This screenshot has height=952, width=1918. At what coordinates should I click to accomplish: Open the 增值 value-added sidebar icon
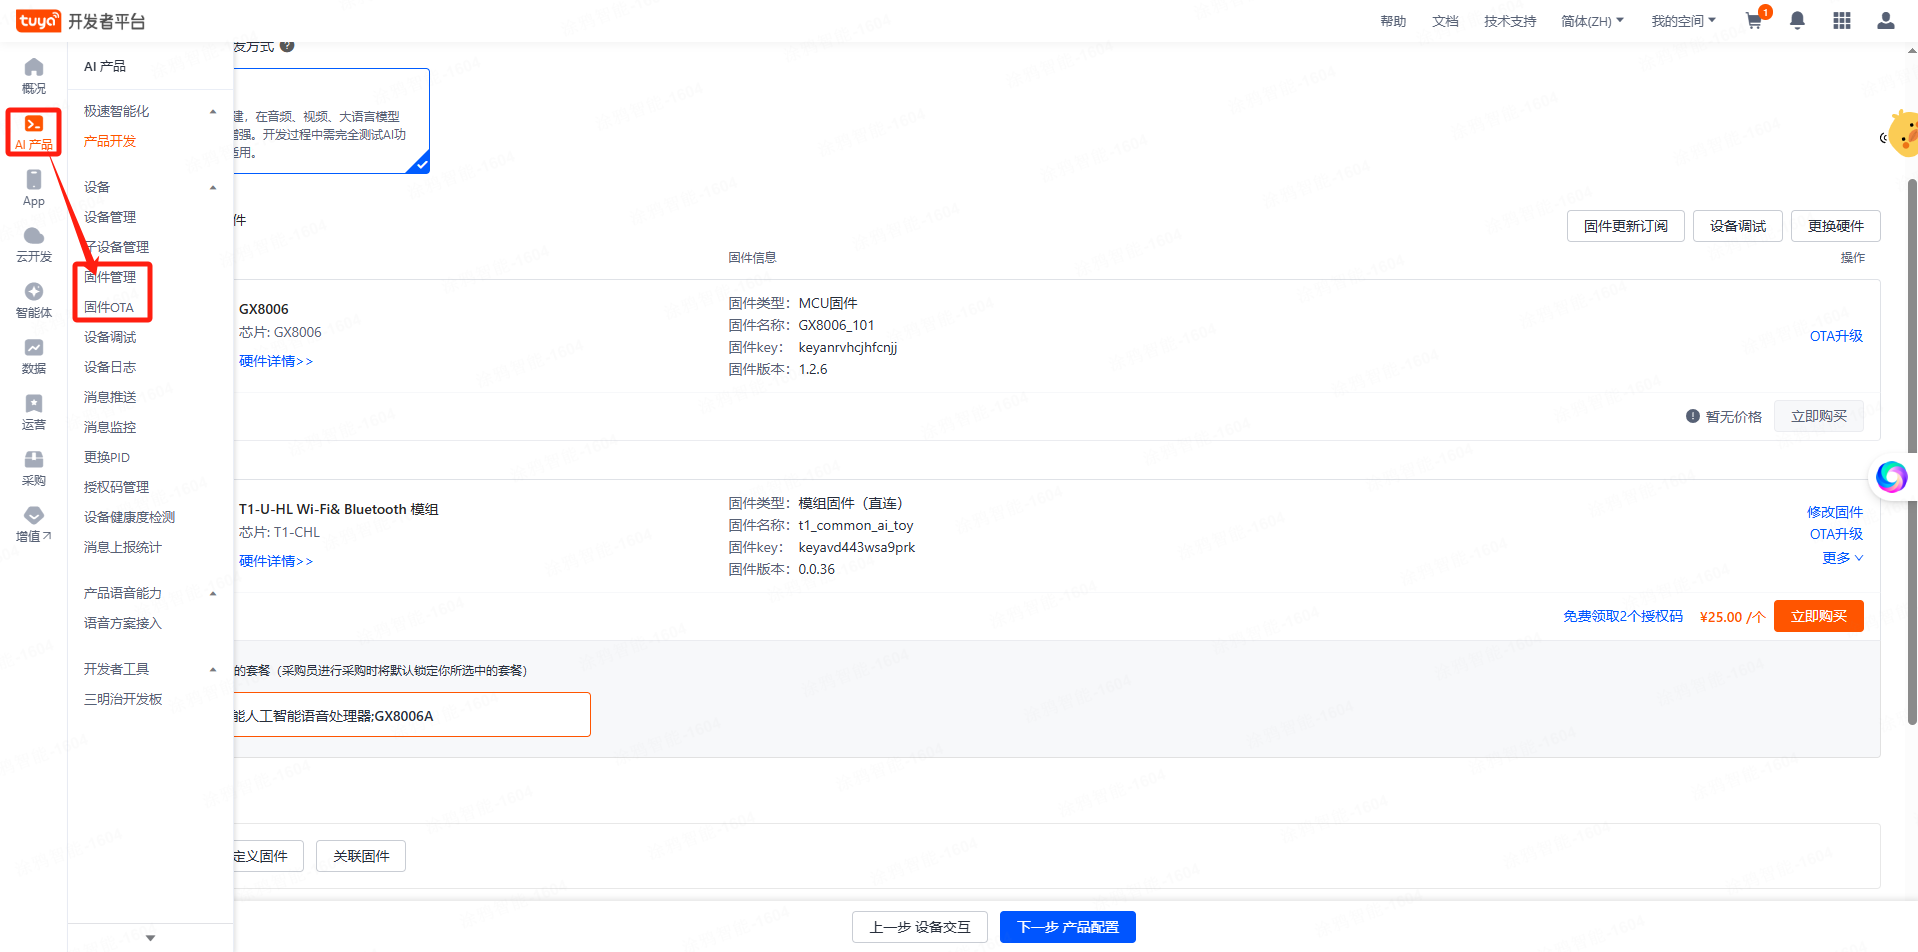pyautogui.click(x=34, y=523)
